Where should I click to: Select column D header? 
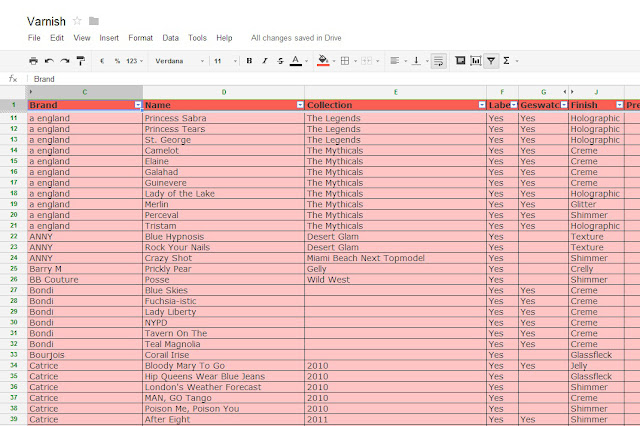click(224, 92)
